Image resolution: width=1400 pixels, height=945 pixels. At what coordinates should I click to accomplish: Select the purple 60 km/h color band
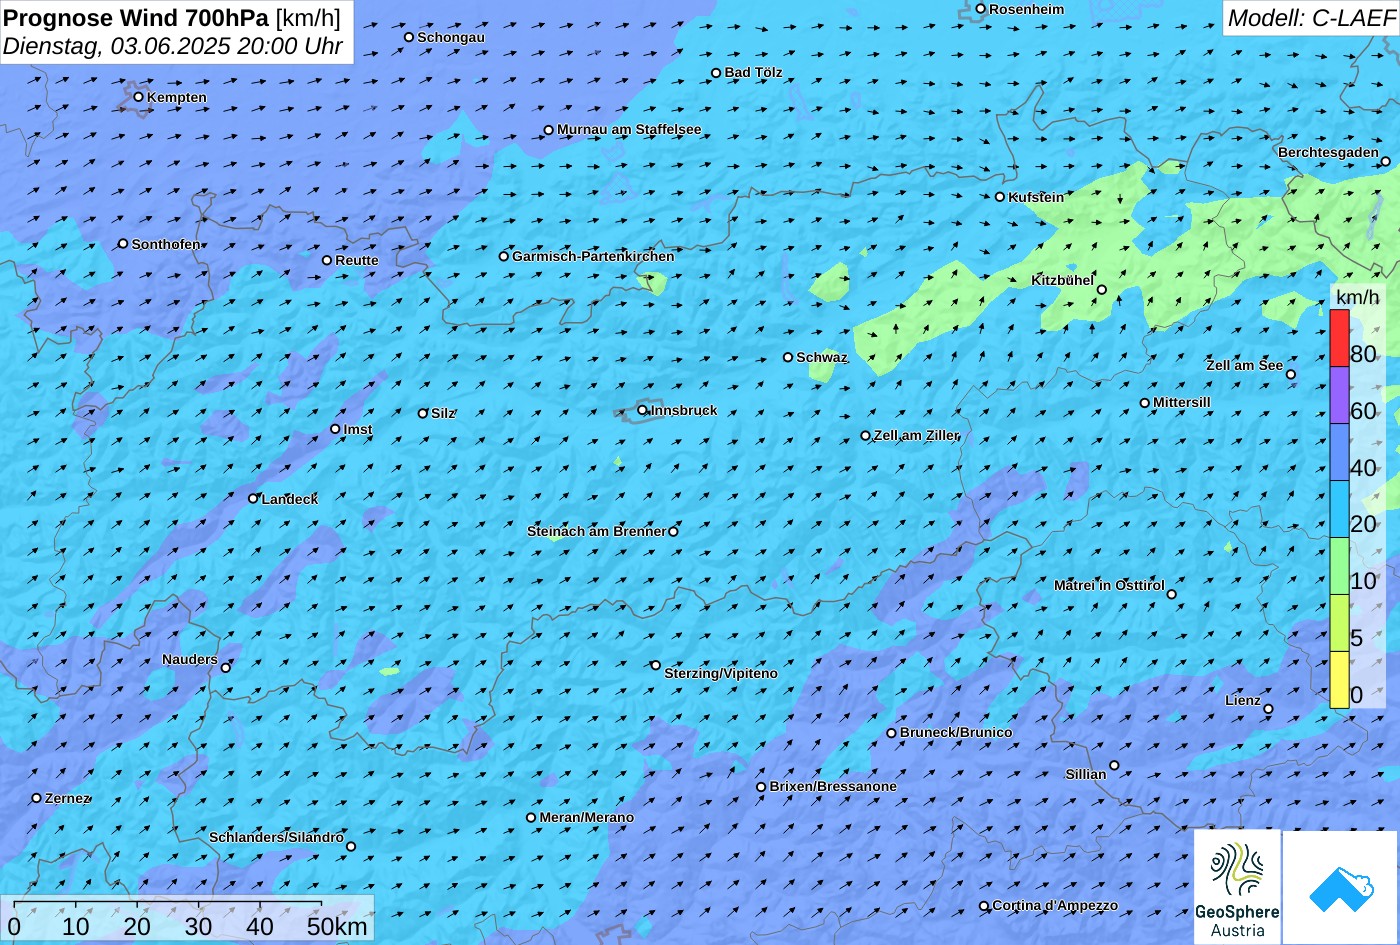coord(1339,395)
